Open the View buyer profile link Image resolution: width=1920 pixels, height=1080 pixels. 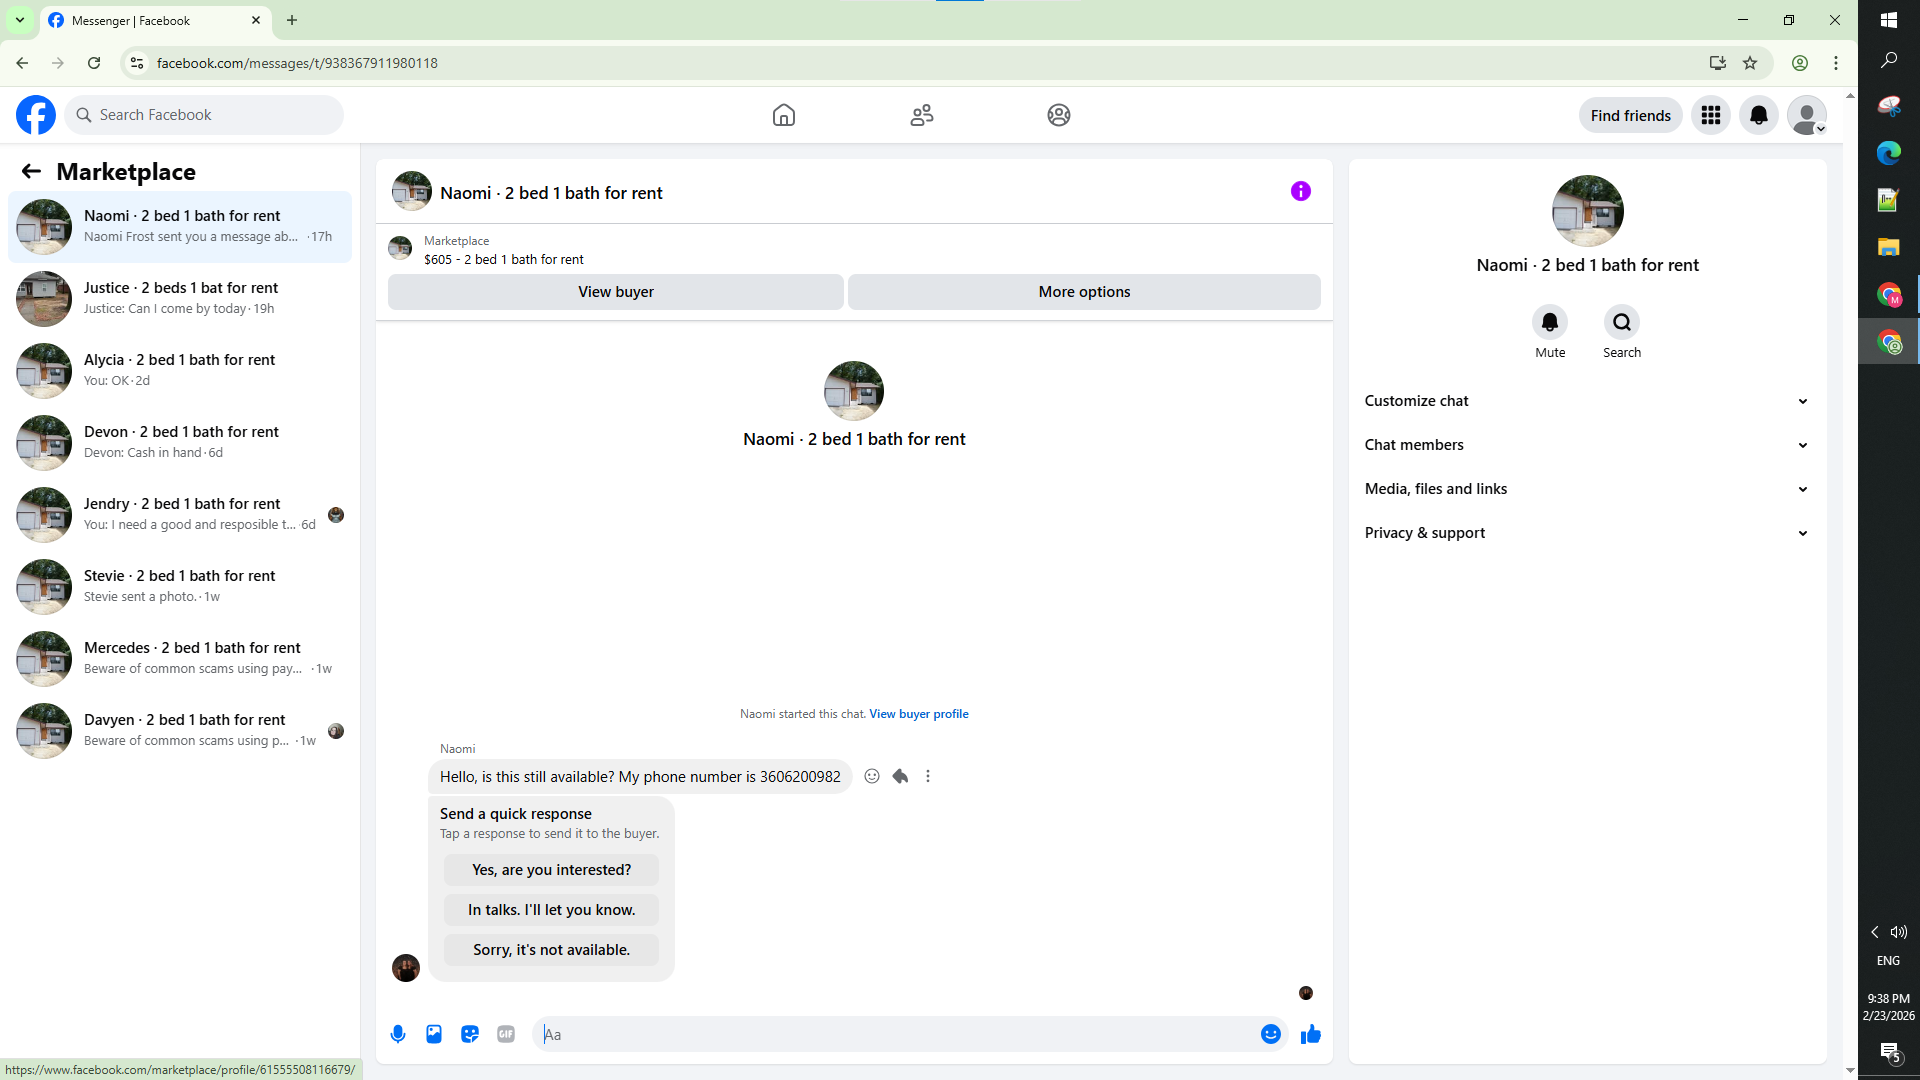click(x=919, y=714)
